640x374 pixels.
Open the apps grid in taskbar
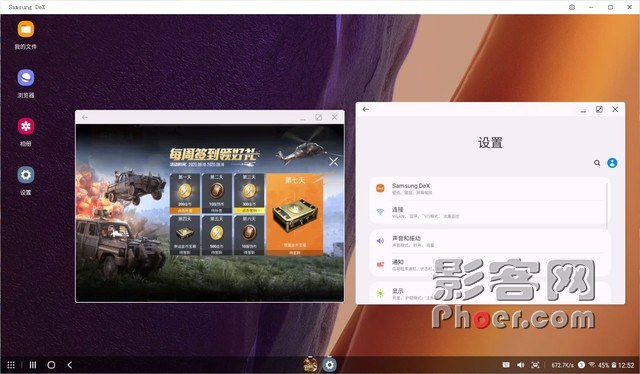pyautogui.click(x=11, y=365)
